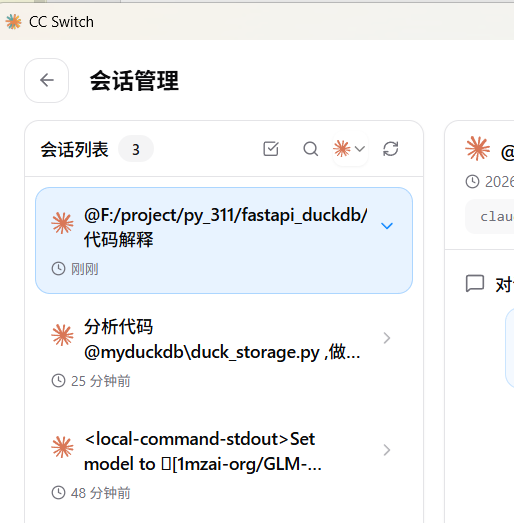Open the session search magnifier
Screen dimensions: 514x523
pos(311,149)
